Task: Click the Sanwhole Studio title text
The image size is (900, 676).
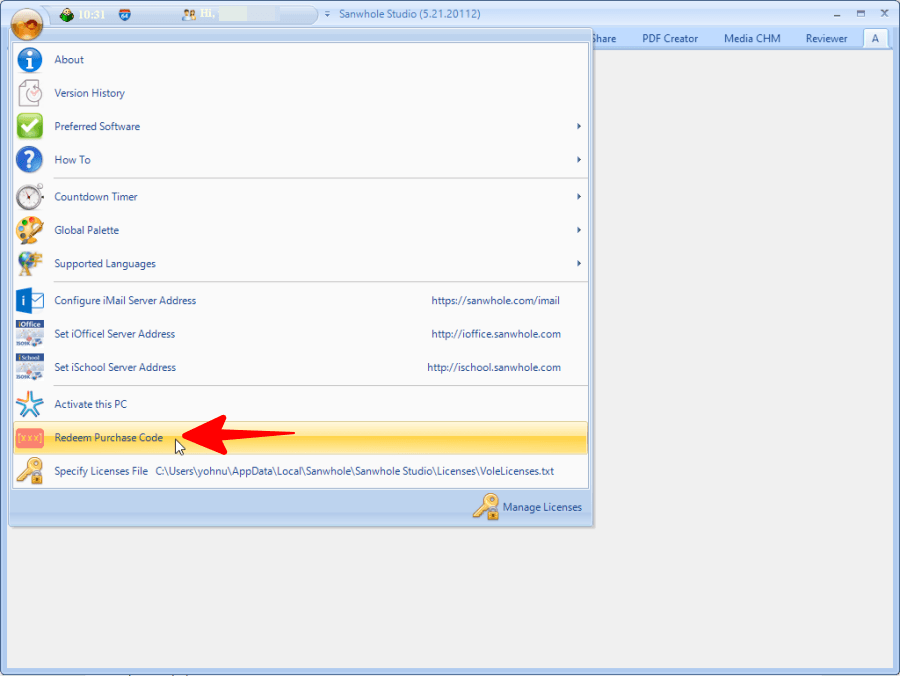Action: 410,14
